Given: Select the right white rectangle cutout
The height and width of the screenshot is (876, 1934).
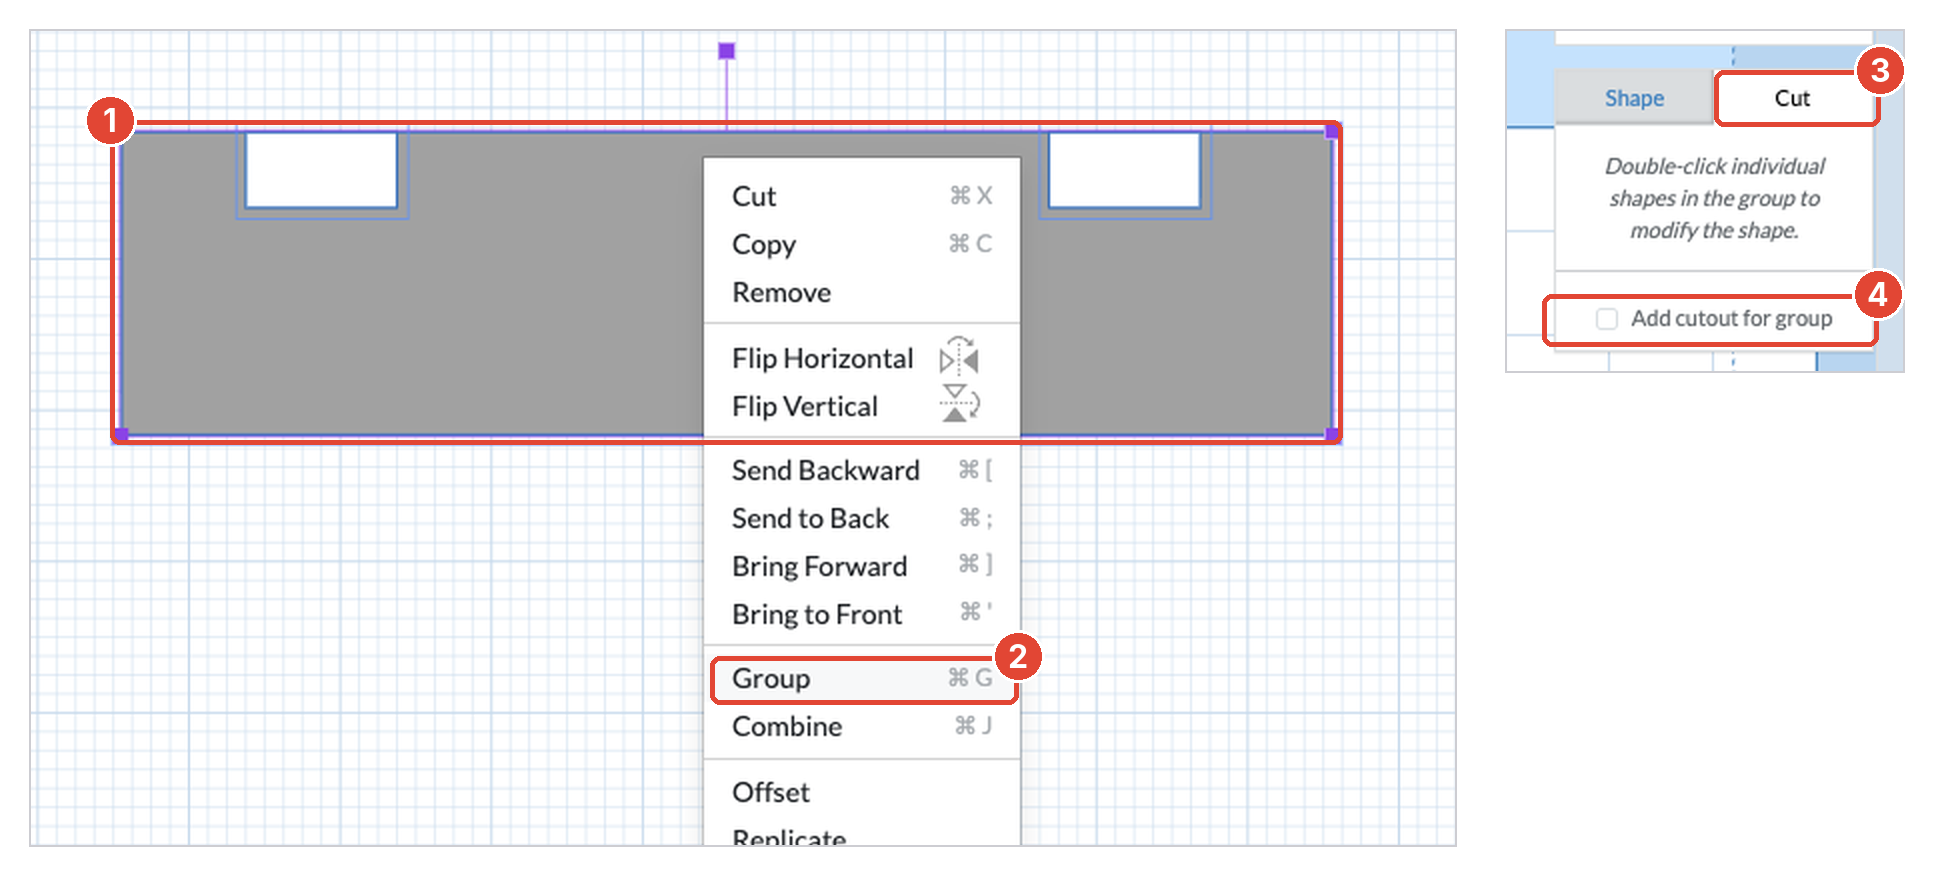Looking at the screenshot, I should point(1124,170).
